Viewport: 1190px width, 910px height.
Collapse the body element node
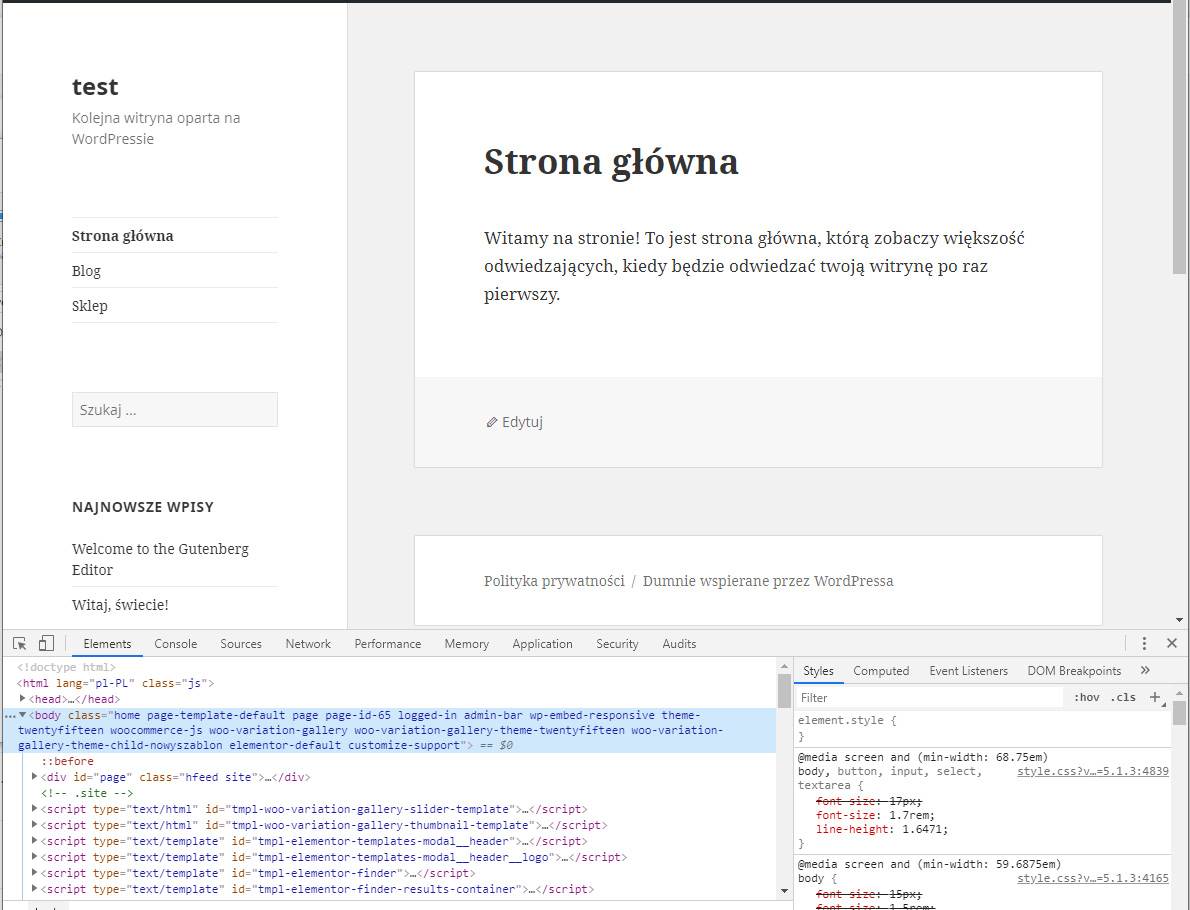(x=23, y=715)
